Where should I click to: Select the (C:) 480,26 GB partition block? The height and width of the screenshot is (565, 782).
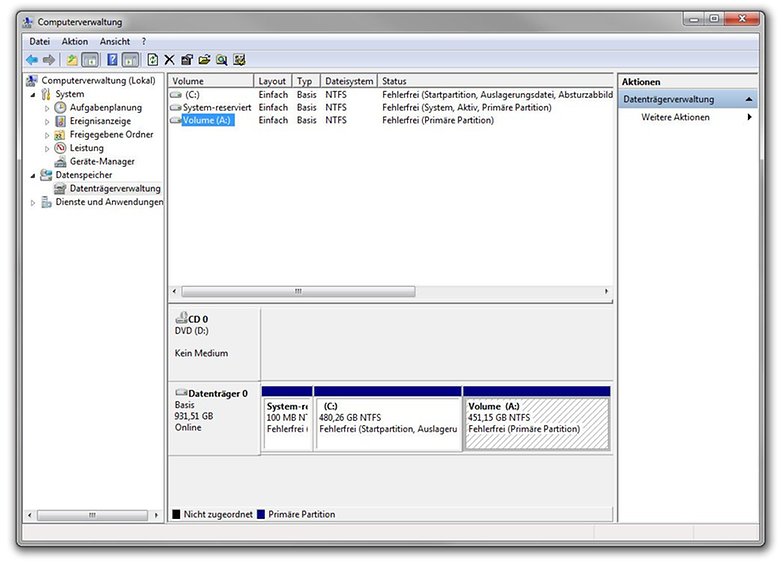coord(388,418)
